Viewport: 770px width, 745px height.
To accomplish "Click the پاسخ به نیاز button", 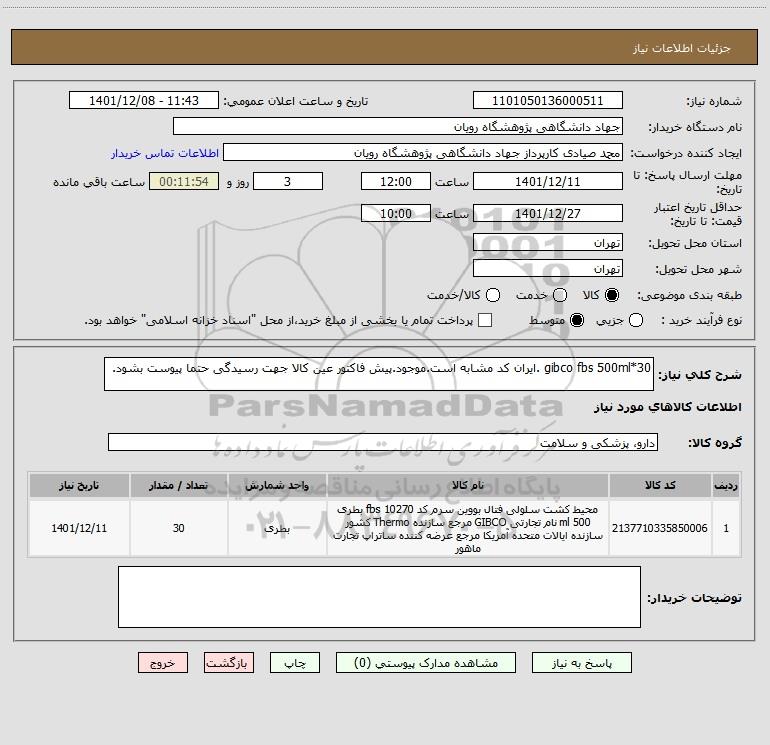I will pyautogui.click(x=581, y=663).
